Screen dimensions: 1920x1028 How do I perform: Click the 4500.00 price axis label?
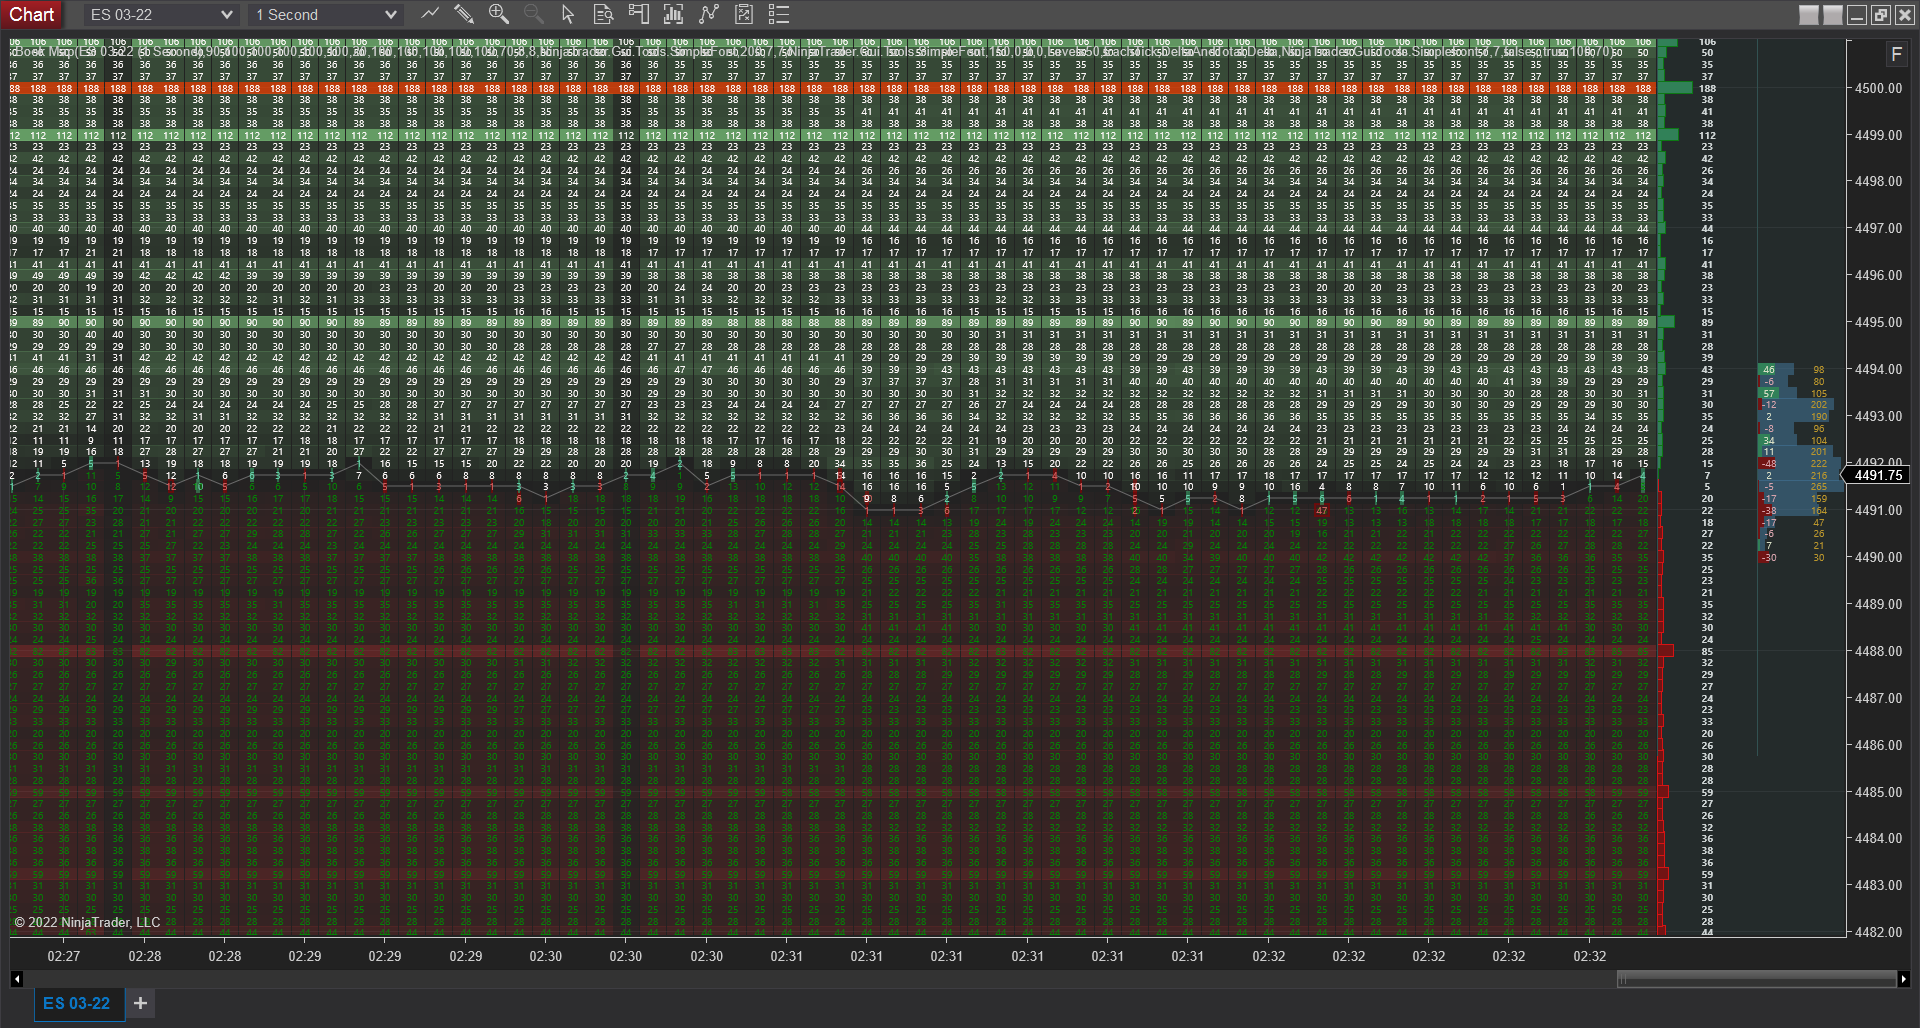[1878, 88]
